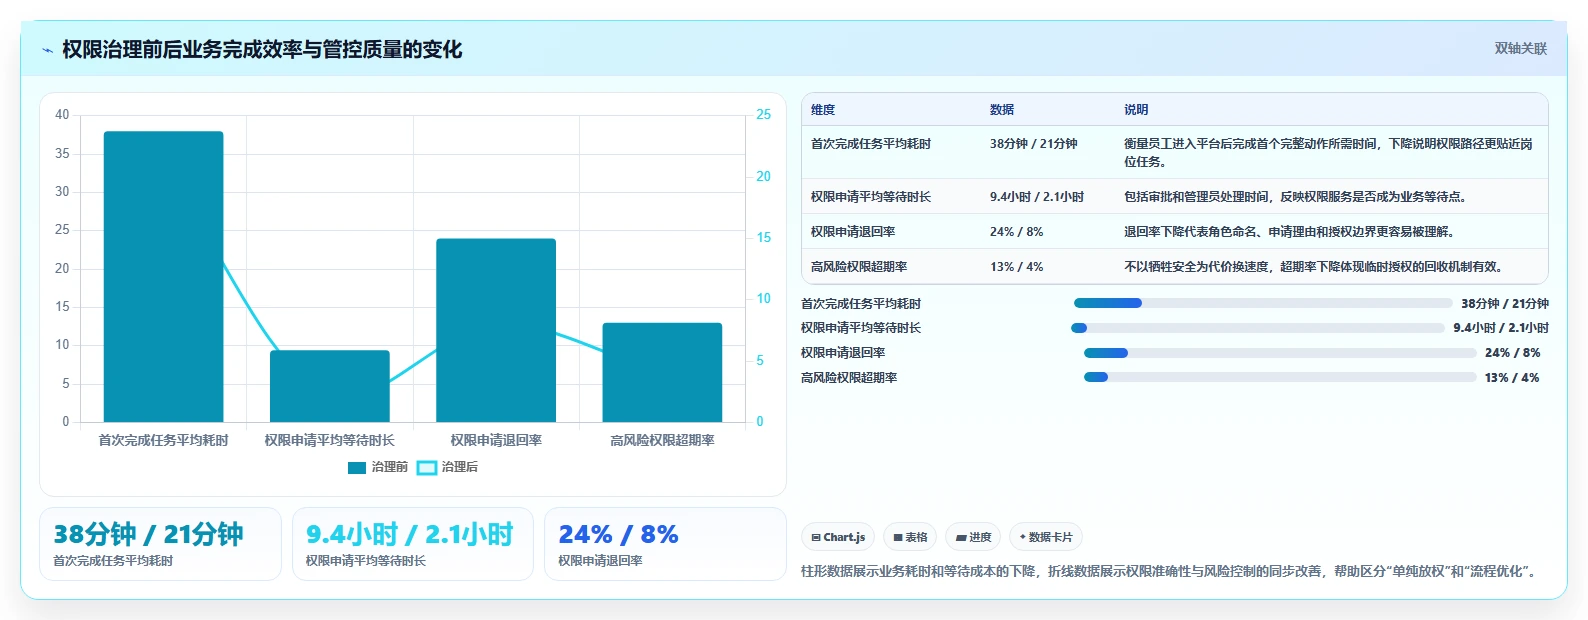Open the 24% / 8% KPI card

(665, 544)
